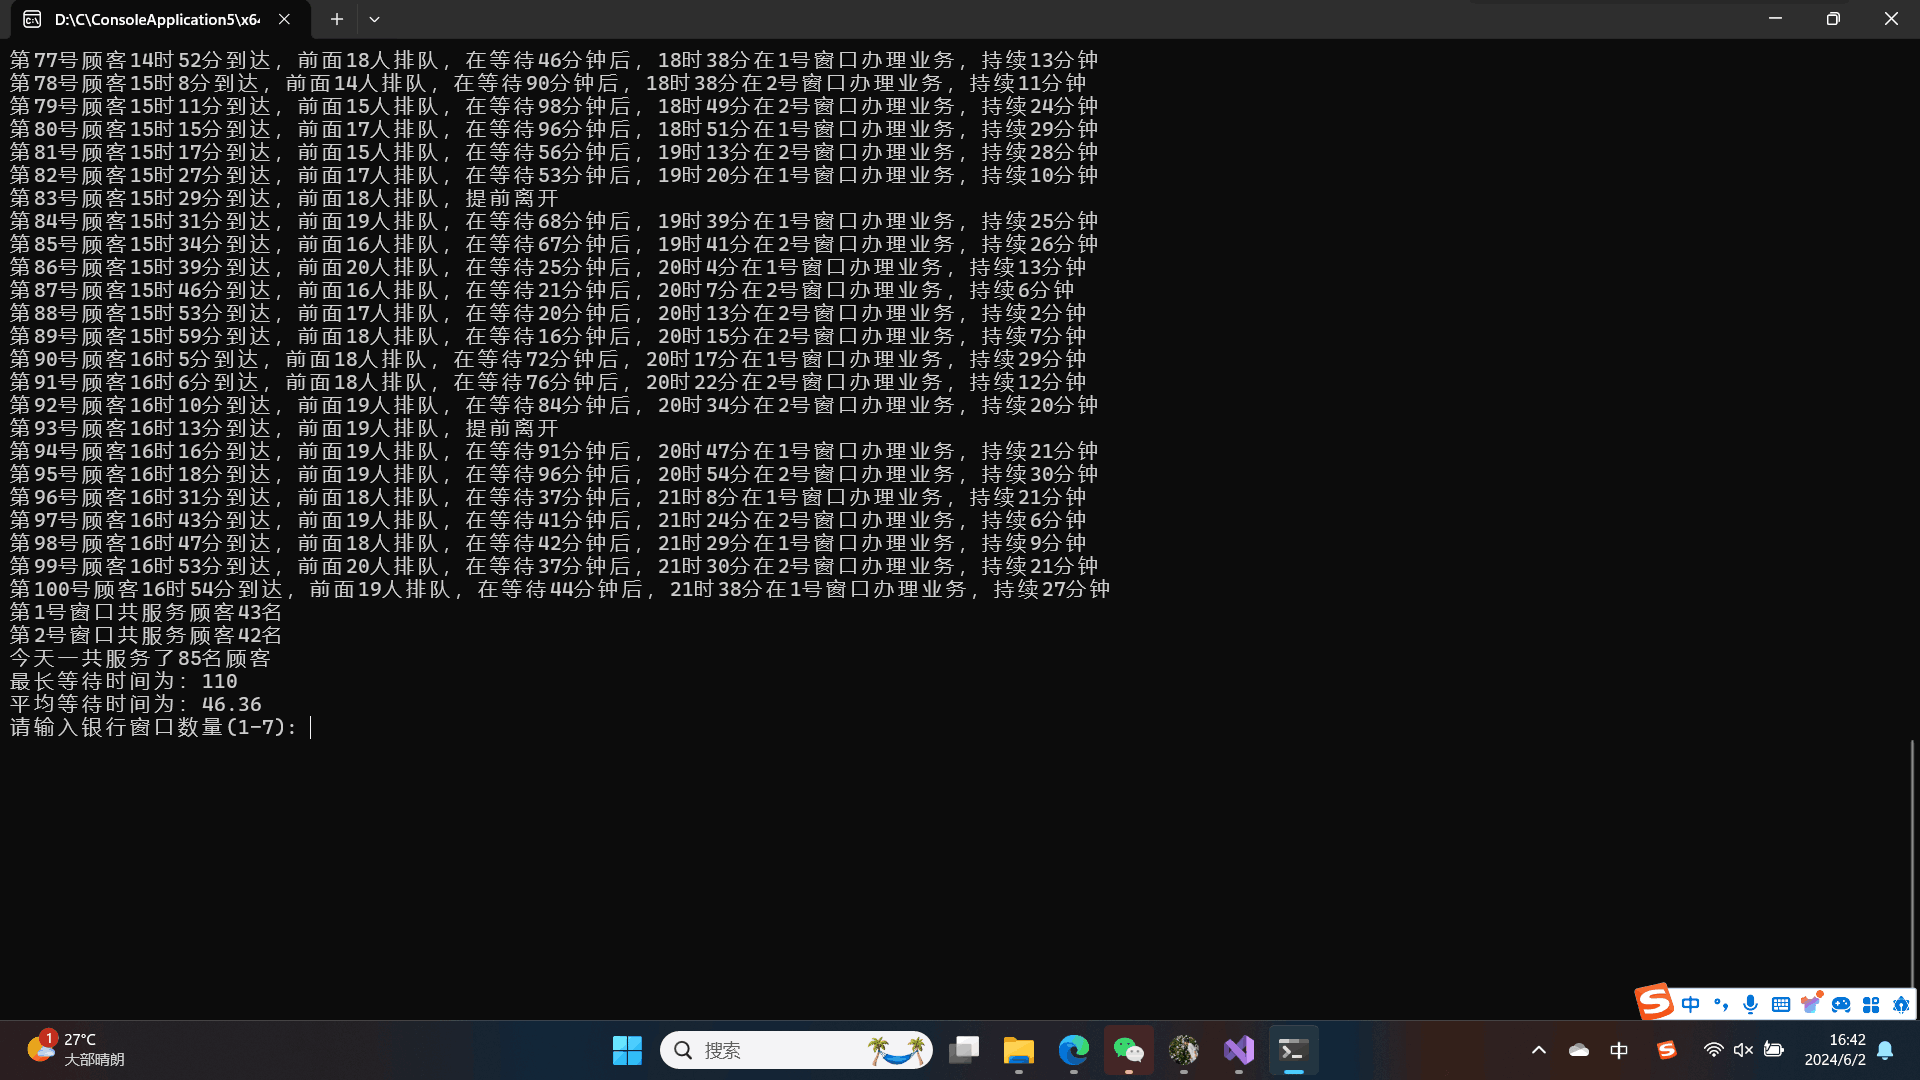The width and height of the screenshot is (1920, 1080).
Task: Open the Sogou emoji panel
Action: point(1841,1004)
